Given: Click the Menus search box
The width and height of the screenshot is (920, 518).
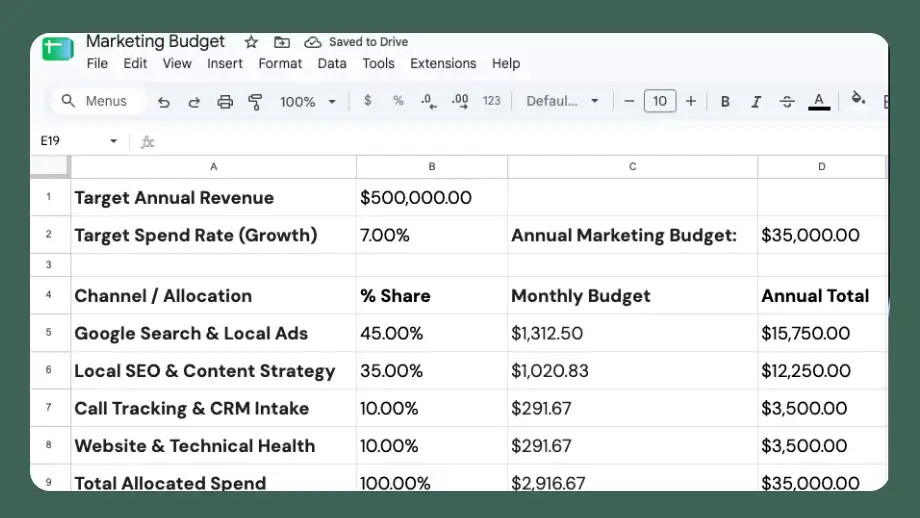Looking at the screenshot, I should pos(99,101).
